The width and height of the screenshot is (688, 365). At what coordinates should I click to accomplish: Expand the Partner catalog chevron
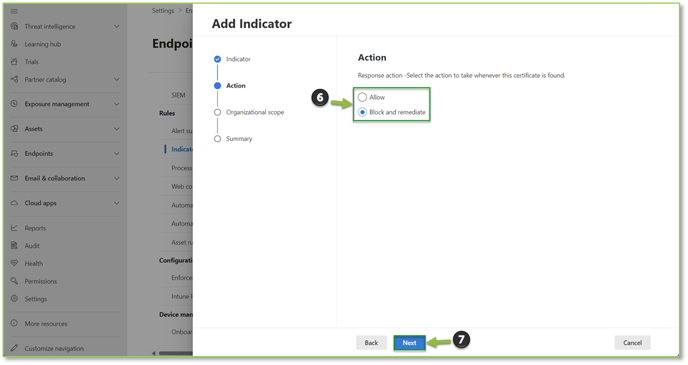[117, 79]
